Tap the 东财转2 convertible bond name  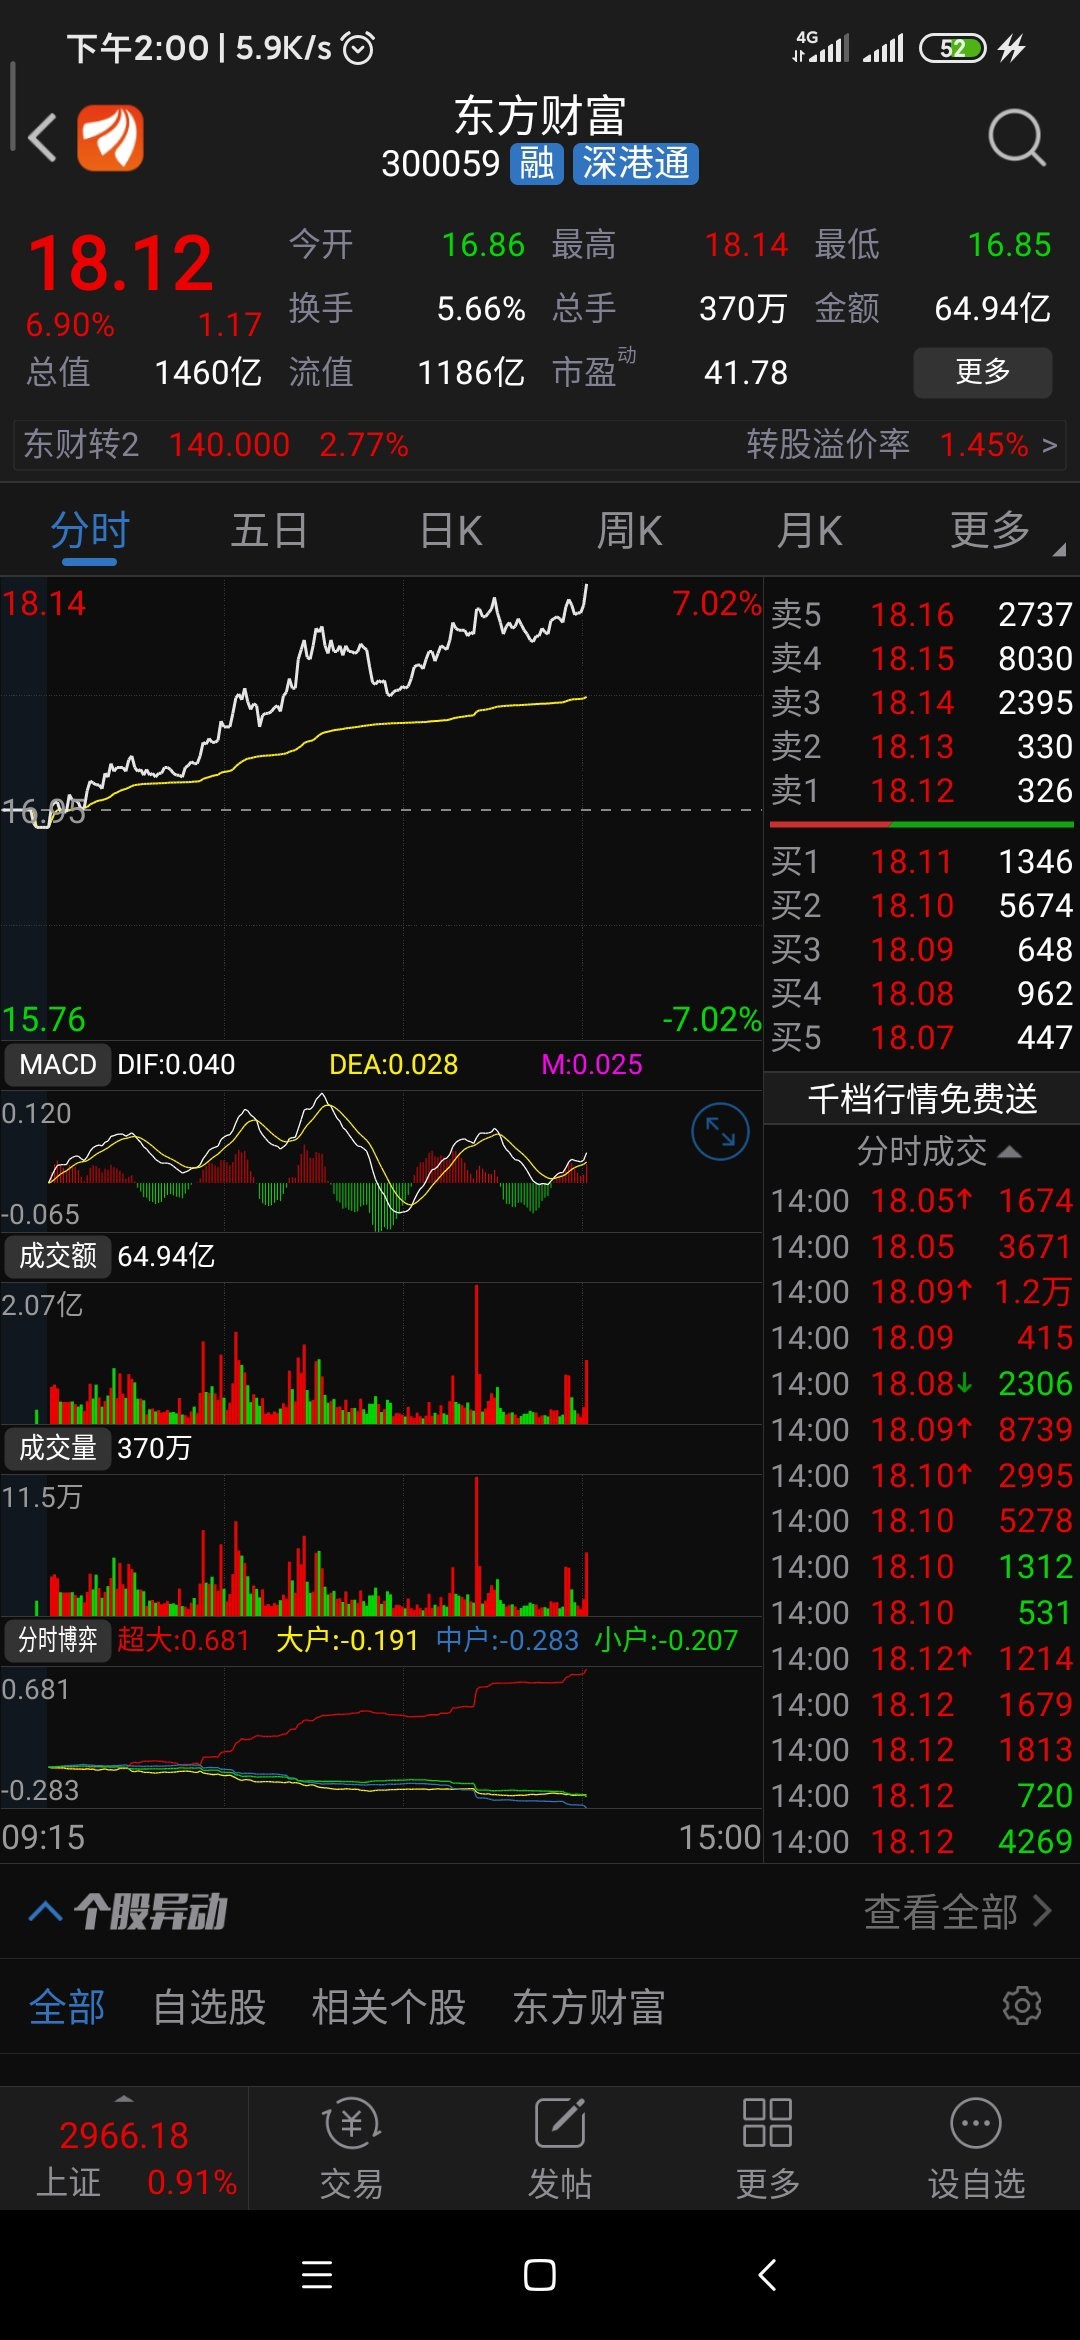tap(81, 445)
